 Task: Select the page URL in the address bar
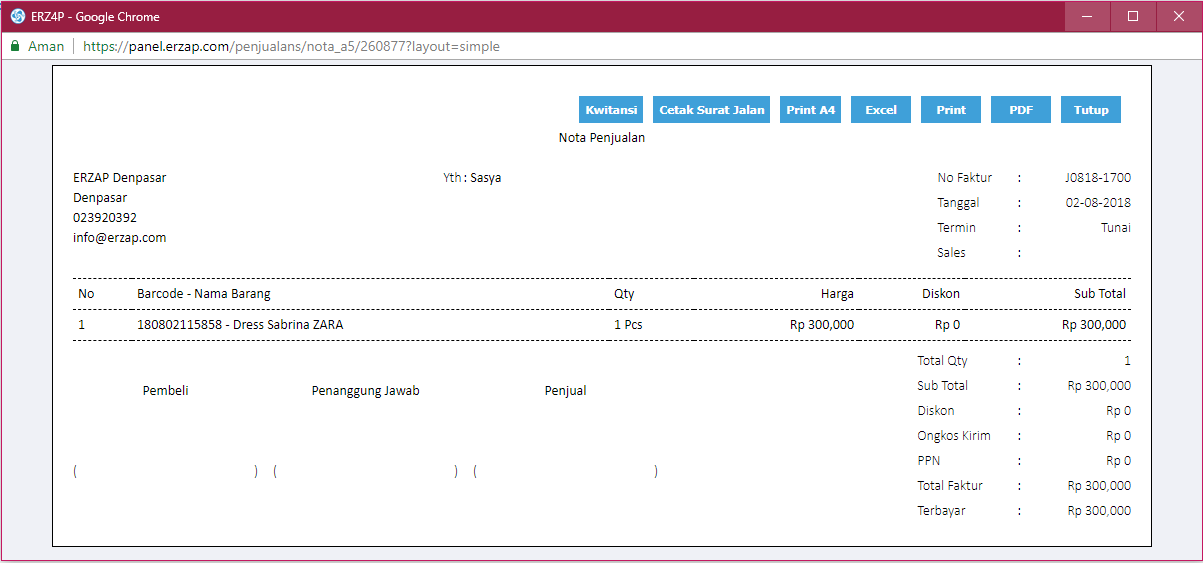(291, 46)
